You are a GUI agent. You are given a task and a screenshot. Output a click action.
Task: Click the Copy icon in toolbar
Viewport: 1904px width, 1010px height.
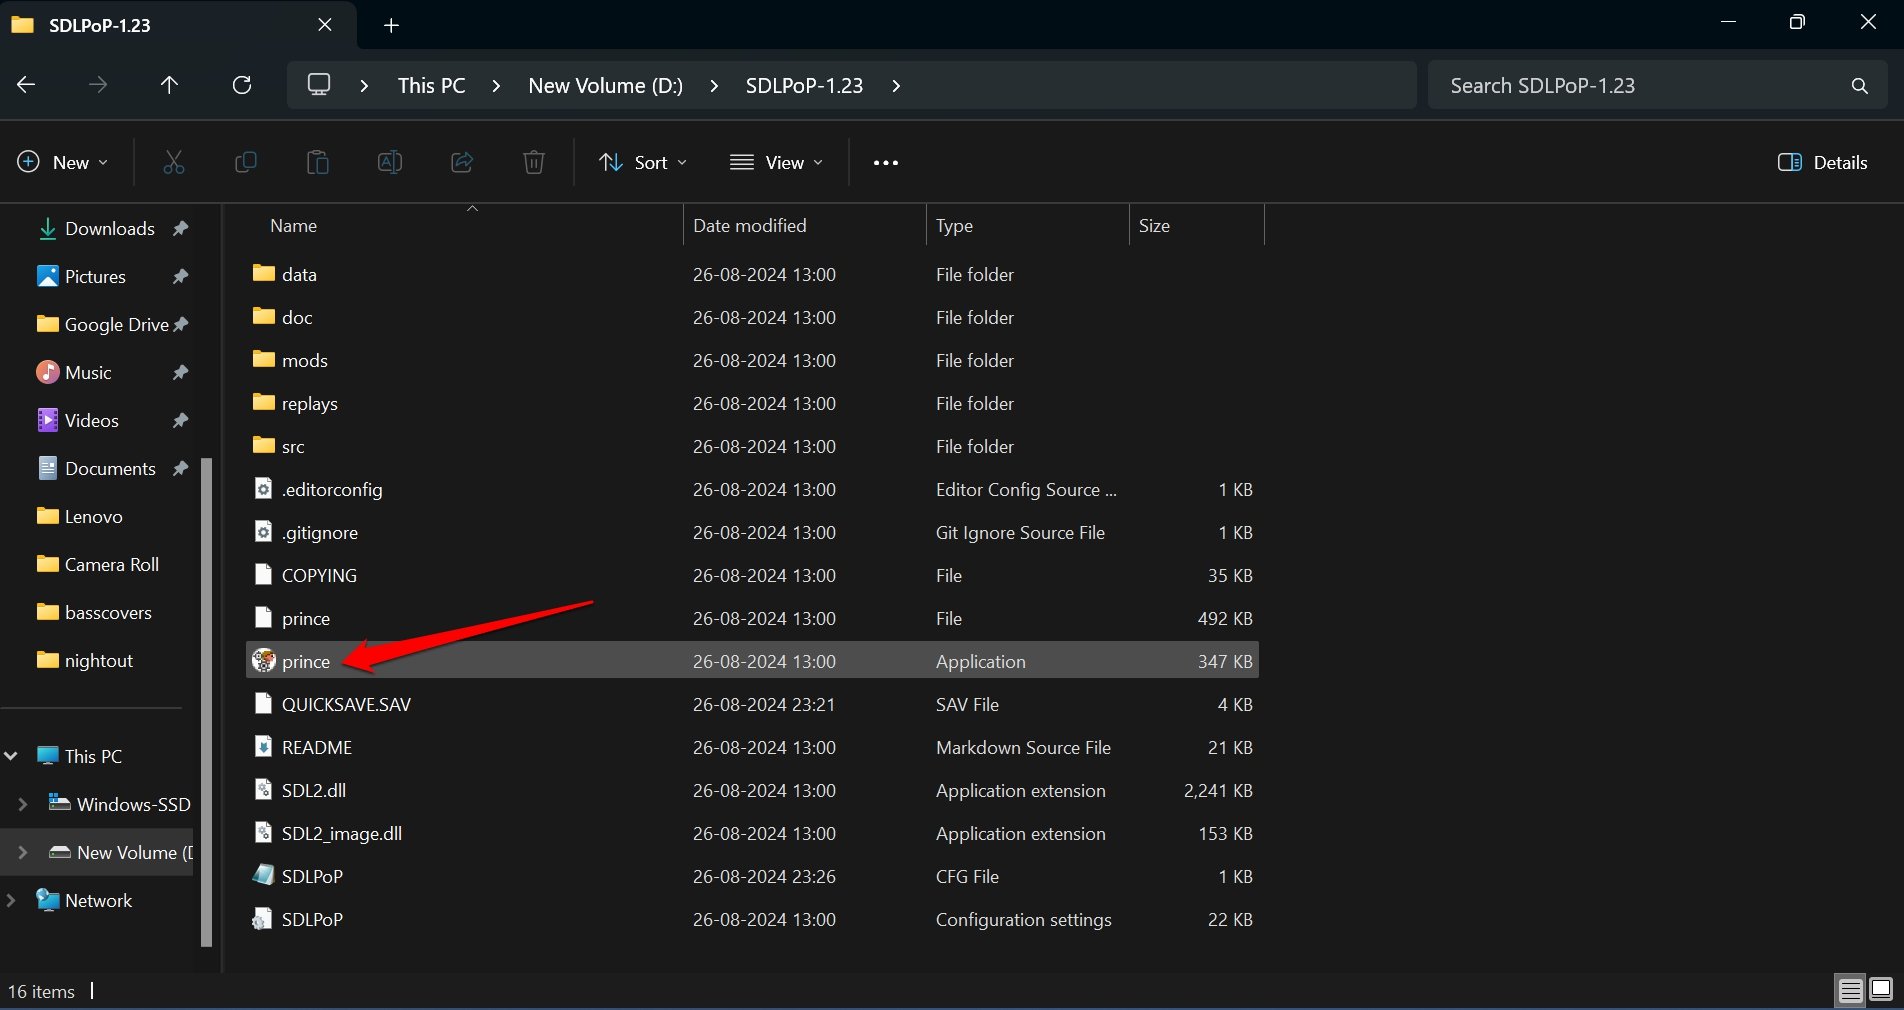245,162
